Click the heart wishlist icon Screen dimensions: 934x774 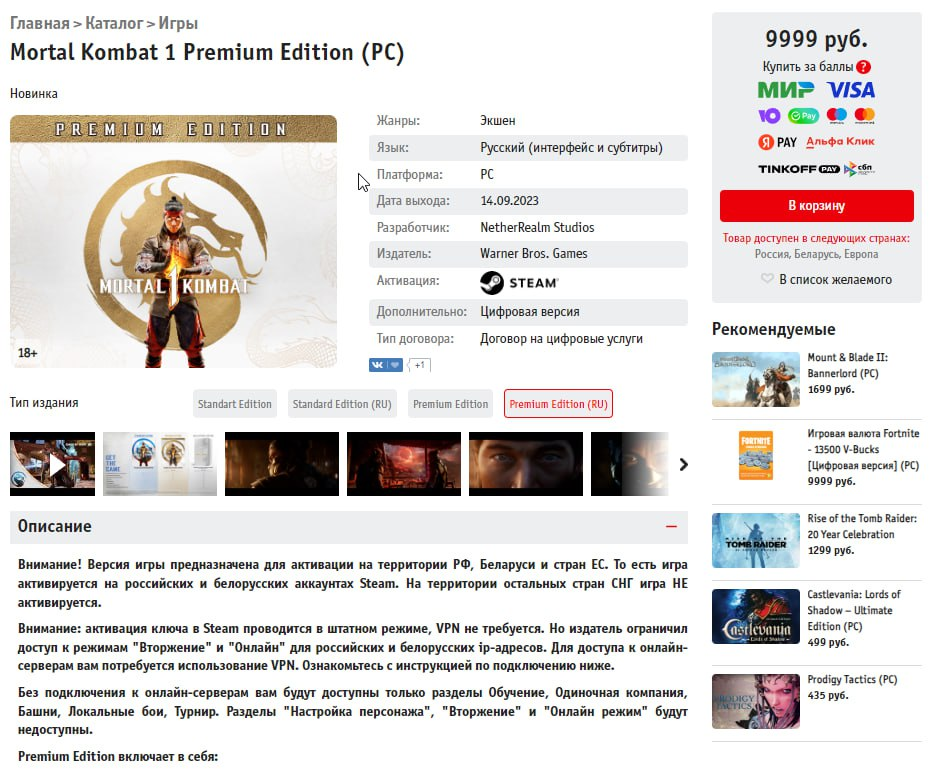[767, 279]
